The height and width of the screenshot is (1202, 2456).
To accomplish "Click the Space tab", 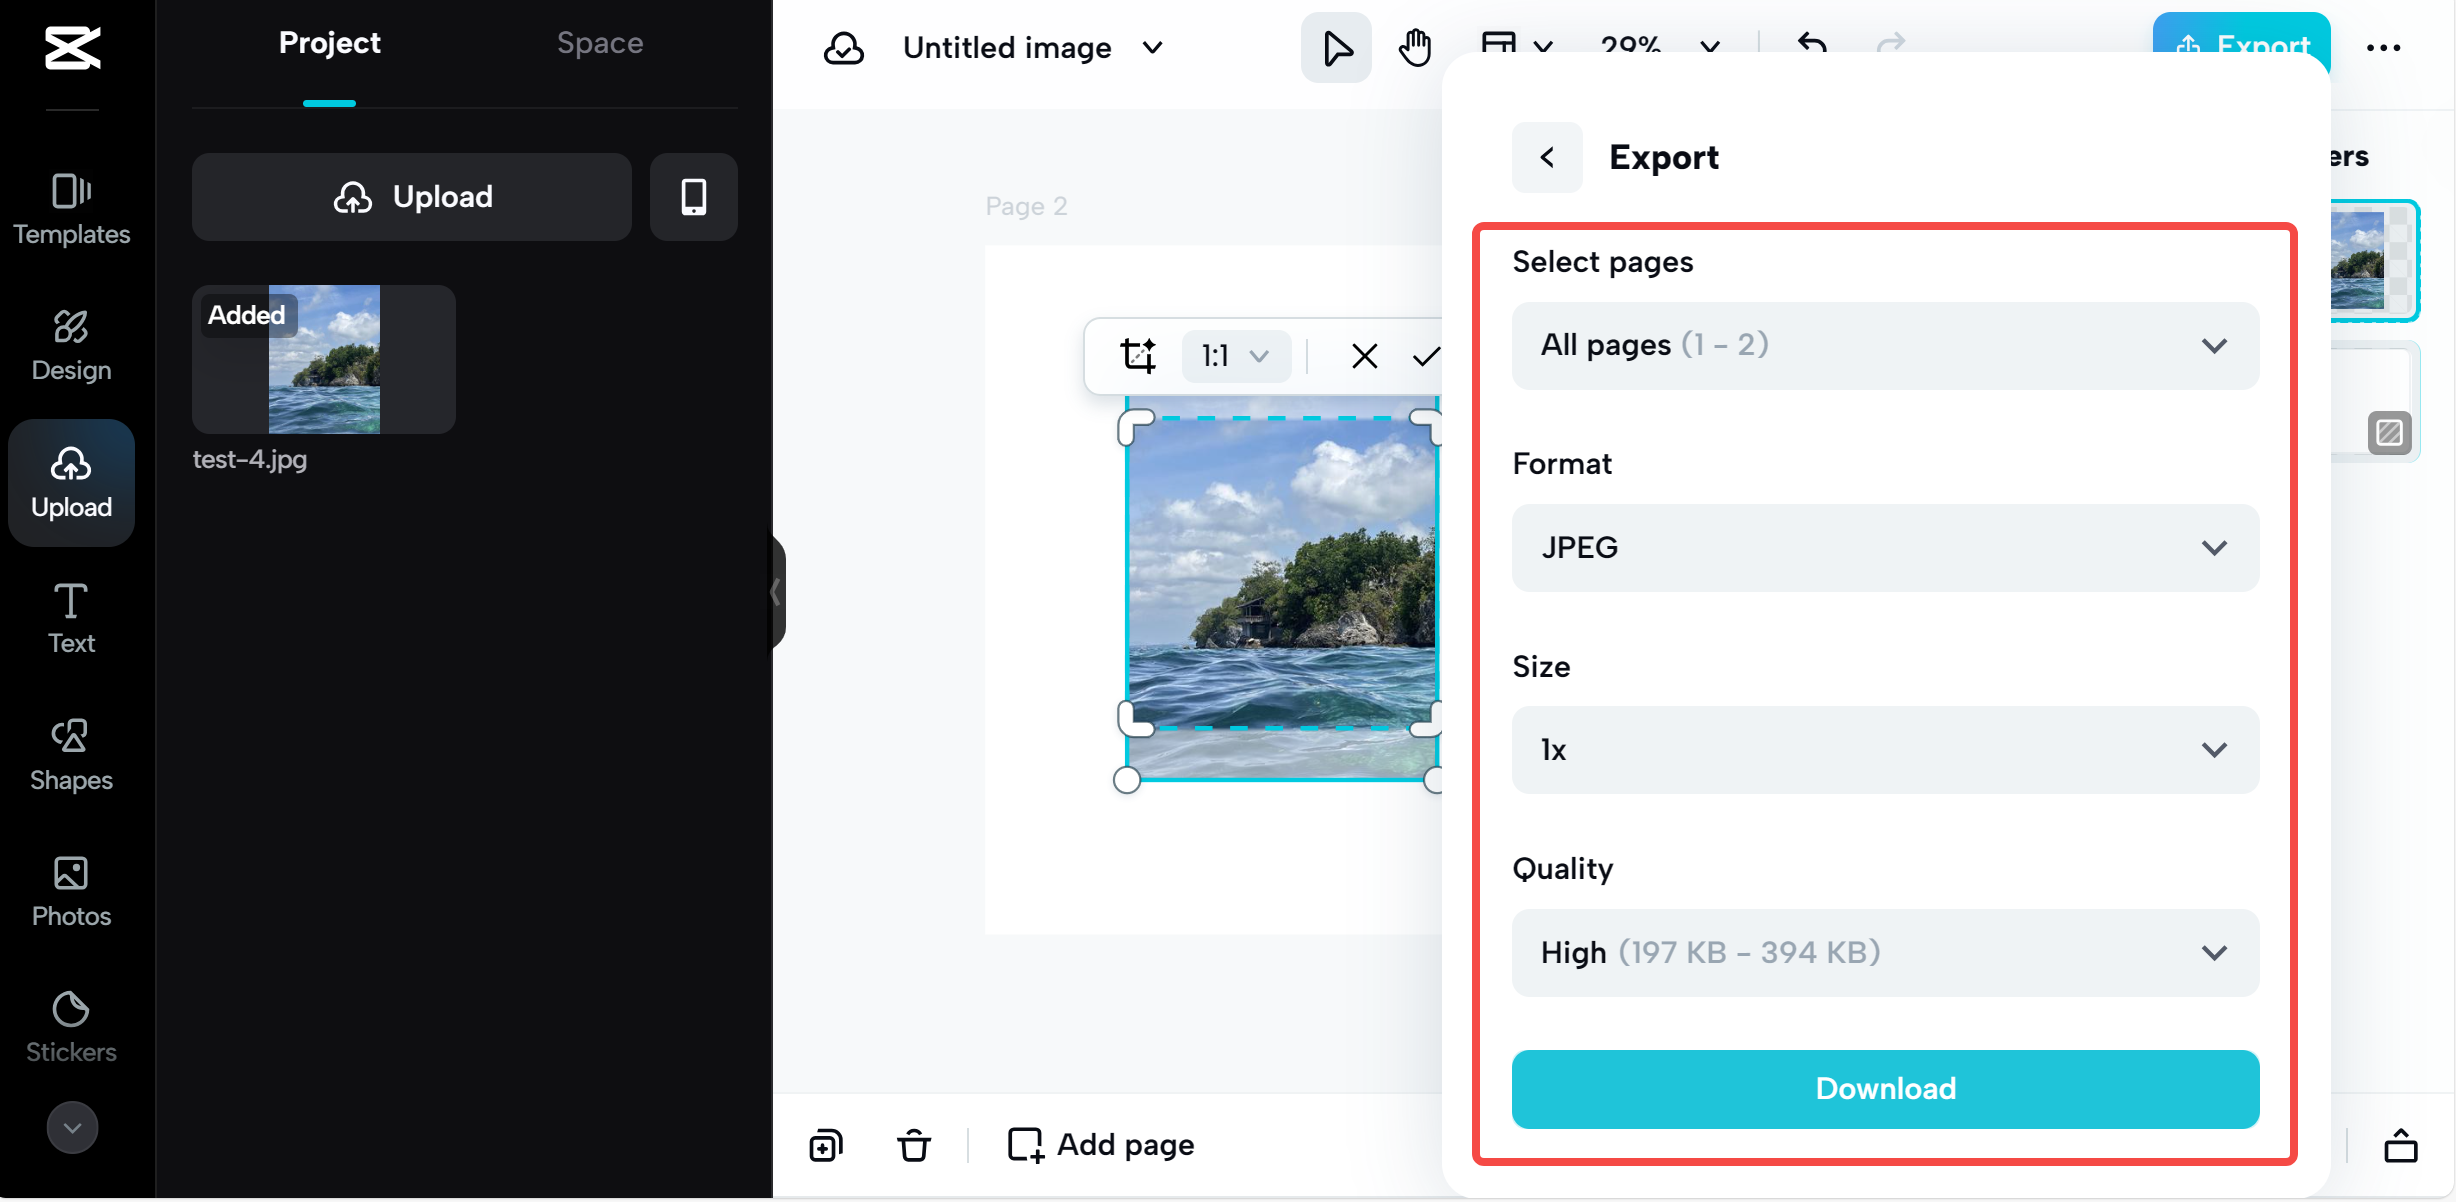I will pos(600,42).
